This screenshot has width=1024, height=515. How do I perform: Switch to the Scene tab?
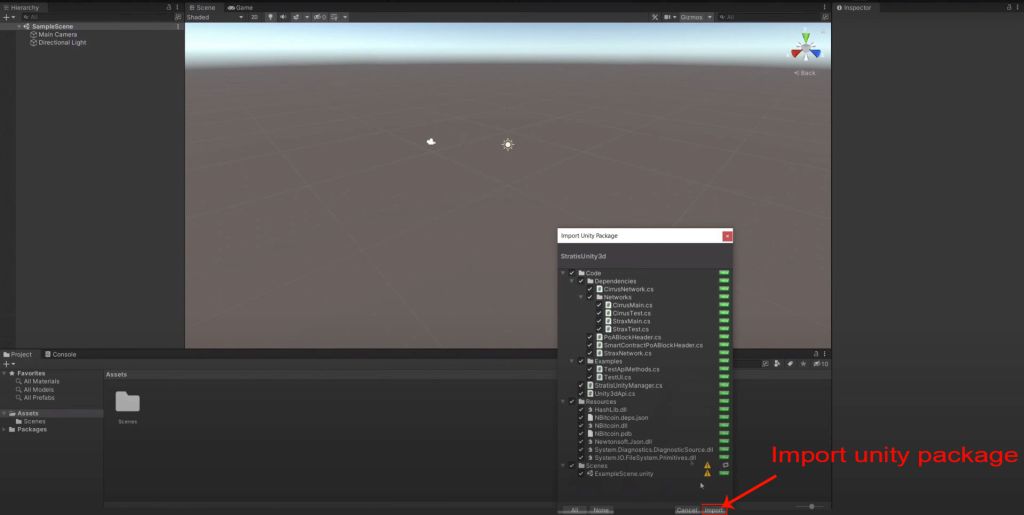202,8
